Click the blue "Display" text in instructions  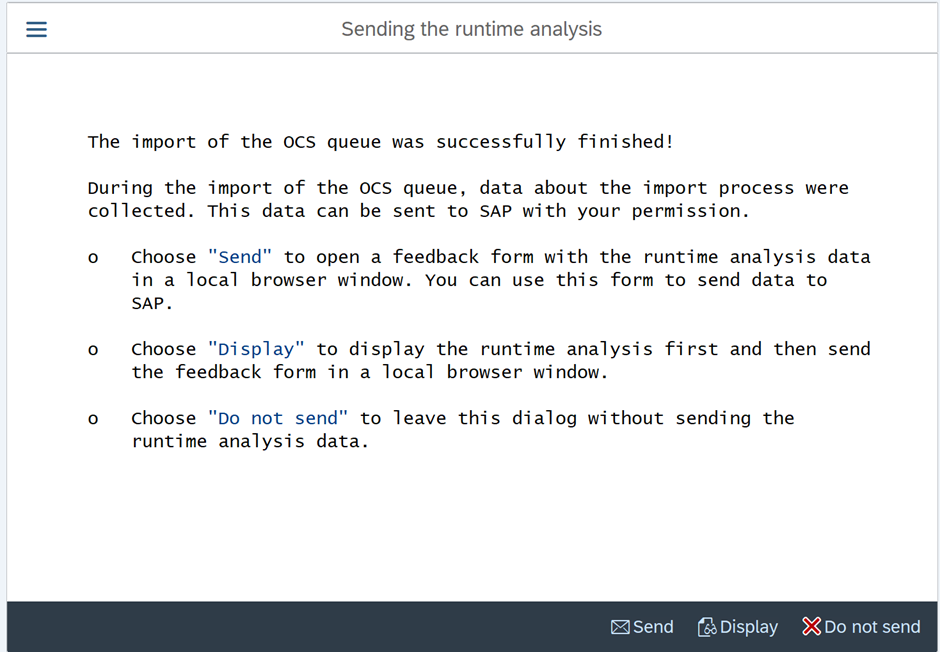(256, 349)
